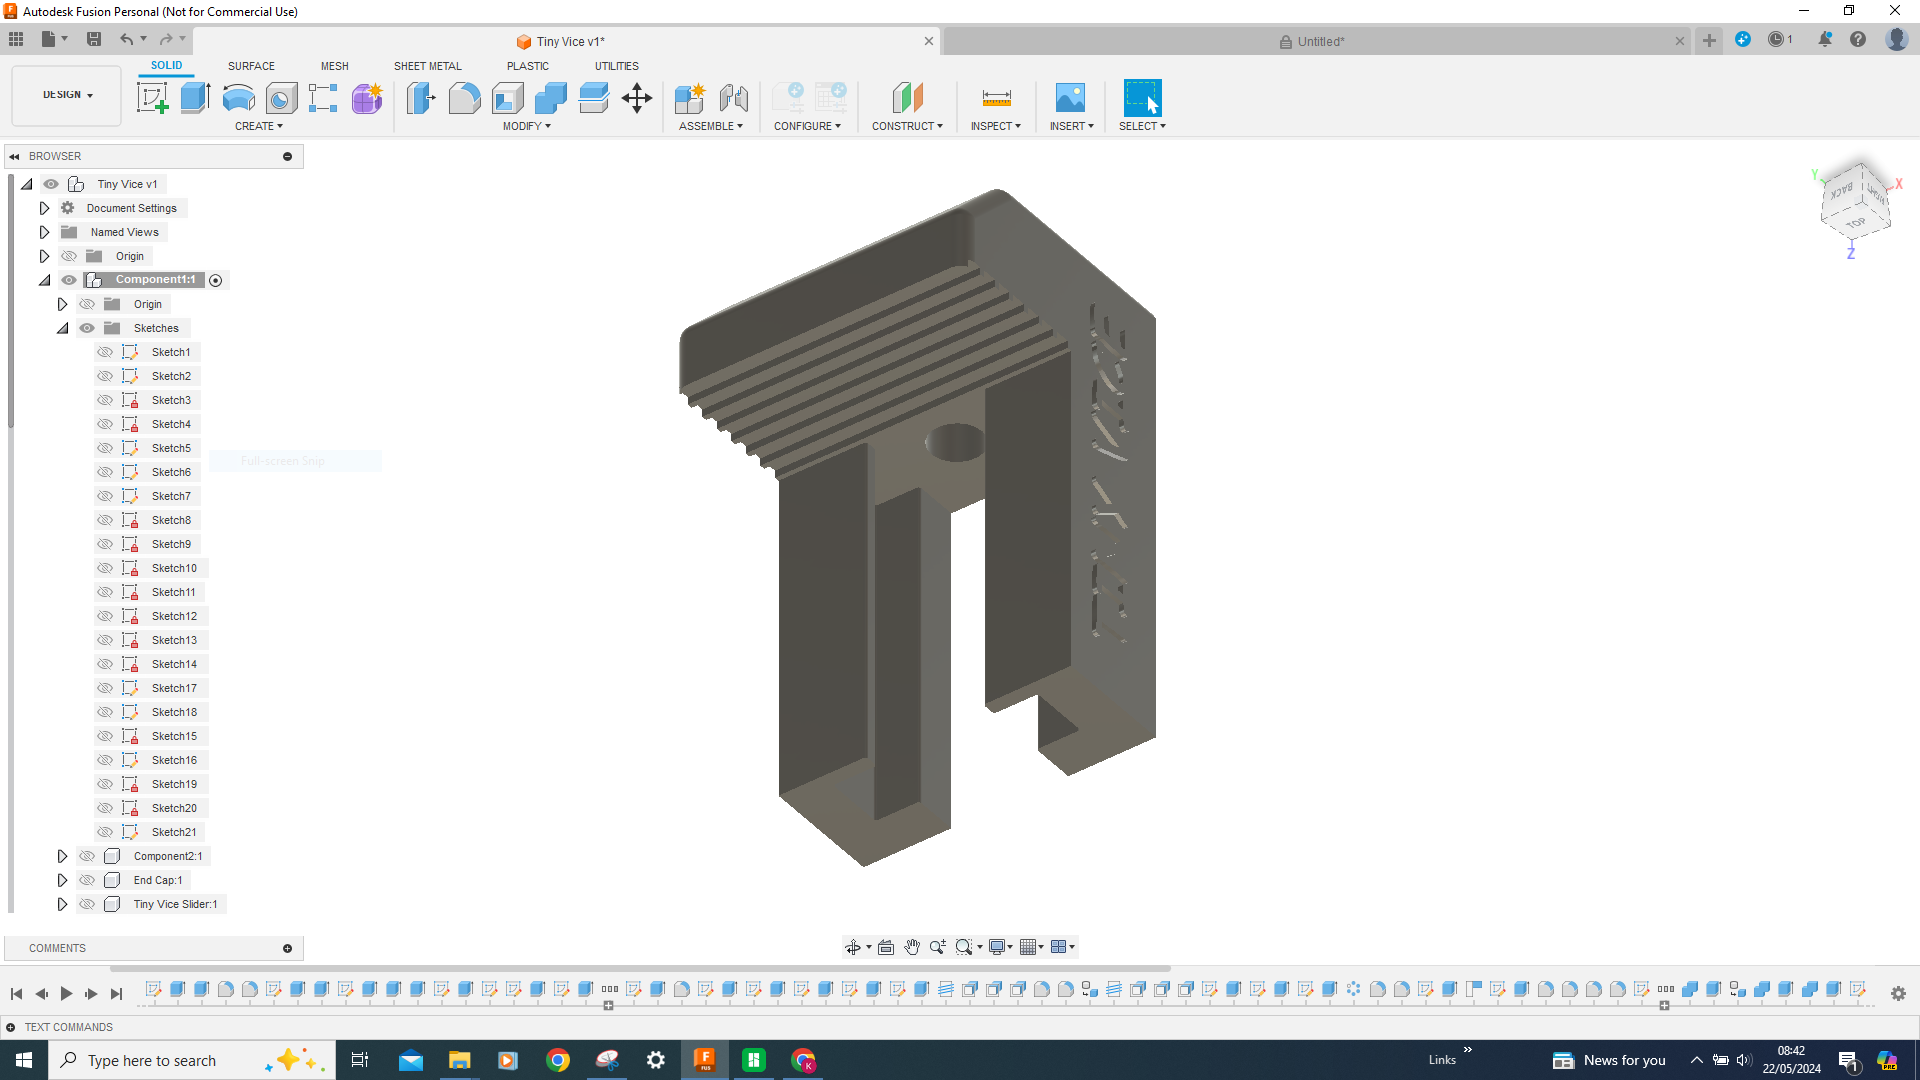The height and width of the screenshot is (1080, 1920).
Task: Open the INSPECT menu
Action: [996, 126]
